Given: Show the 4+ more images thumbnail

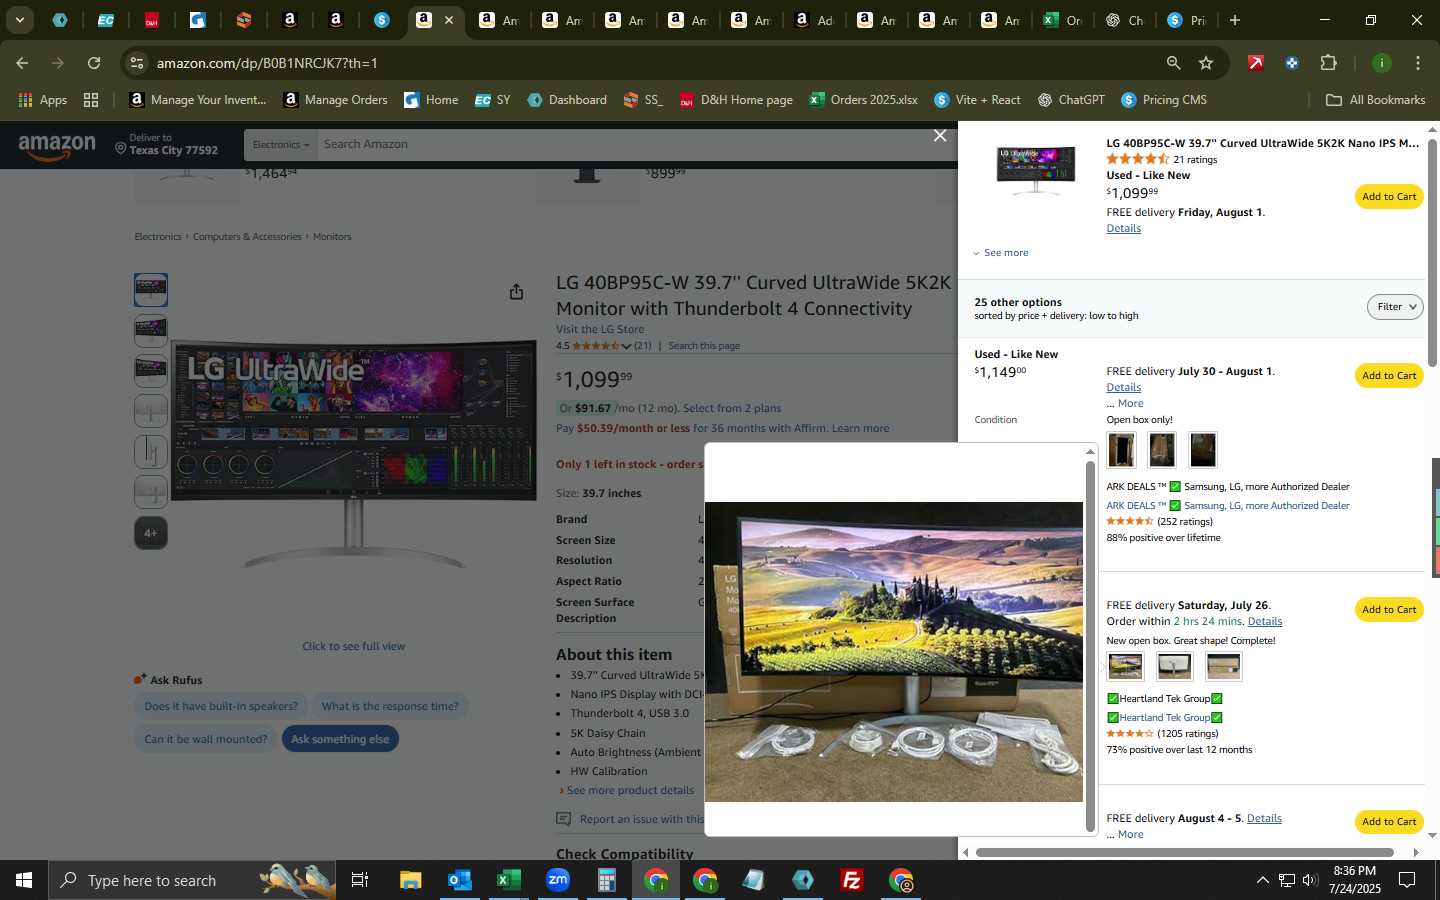Looking at the screenshot, I should 151,533.
